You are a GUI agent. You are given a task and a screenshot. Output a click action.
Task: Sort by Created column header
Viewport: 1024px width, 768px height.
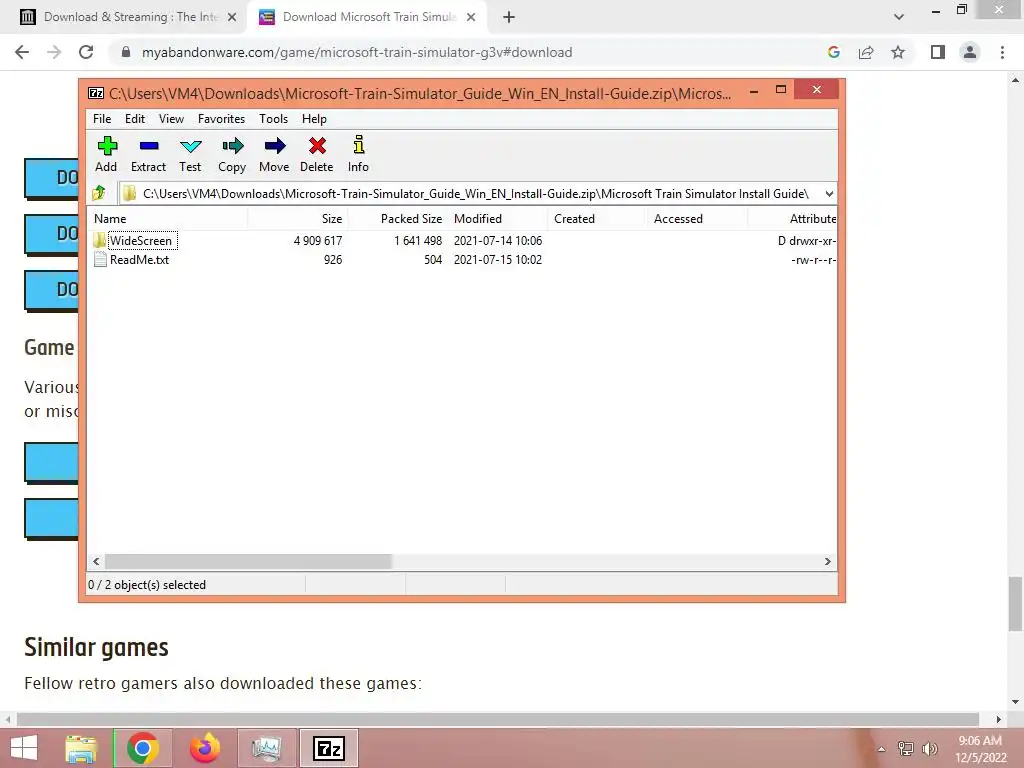pos(598,219)
